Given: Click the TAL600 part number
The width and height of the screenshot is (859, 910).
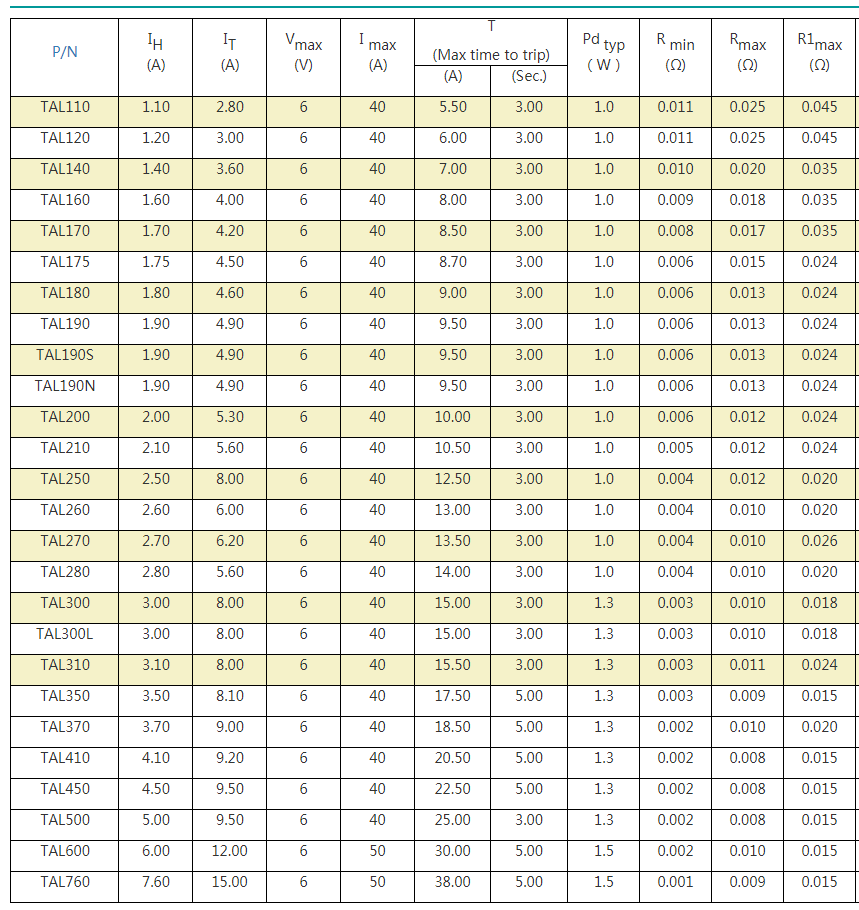Looking at the screenshot, I should click(x=65, y=851).
